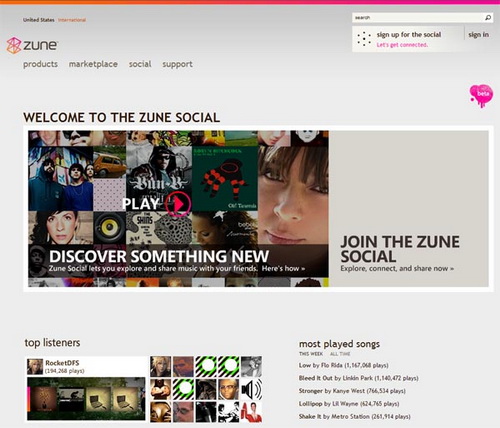Screen dimensions: 500x428
Task: Open the support menu
Action: tap(177, 64)
